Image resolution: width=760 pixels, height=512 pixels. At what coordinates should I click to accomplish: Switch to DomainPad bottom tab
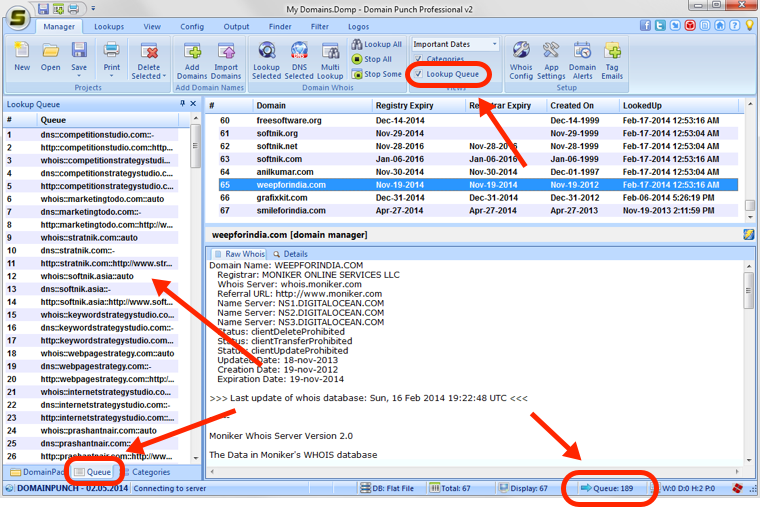point(37,472)
